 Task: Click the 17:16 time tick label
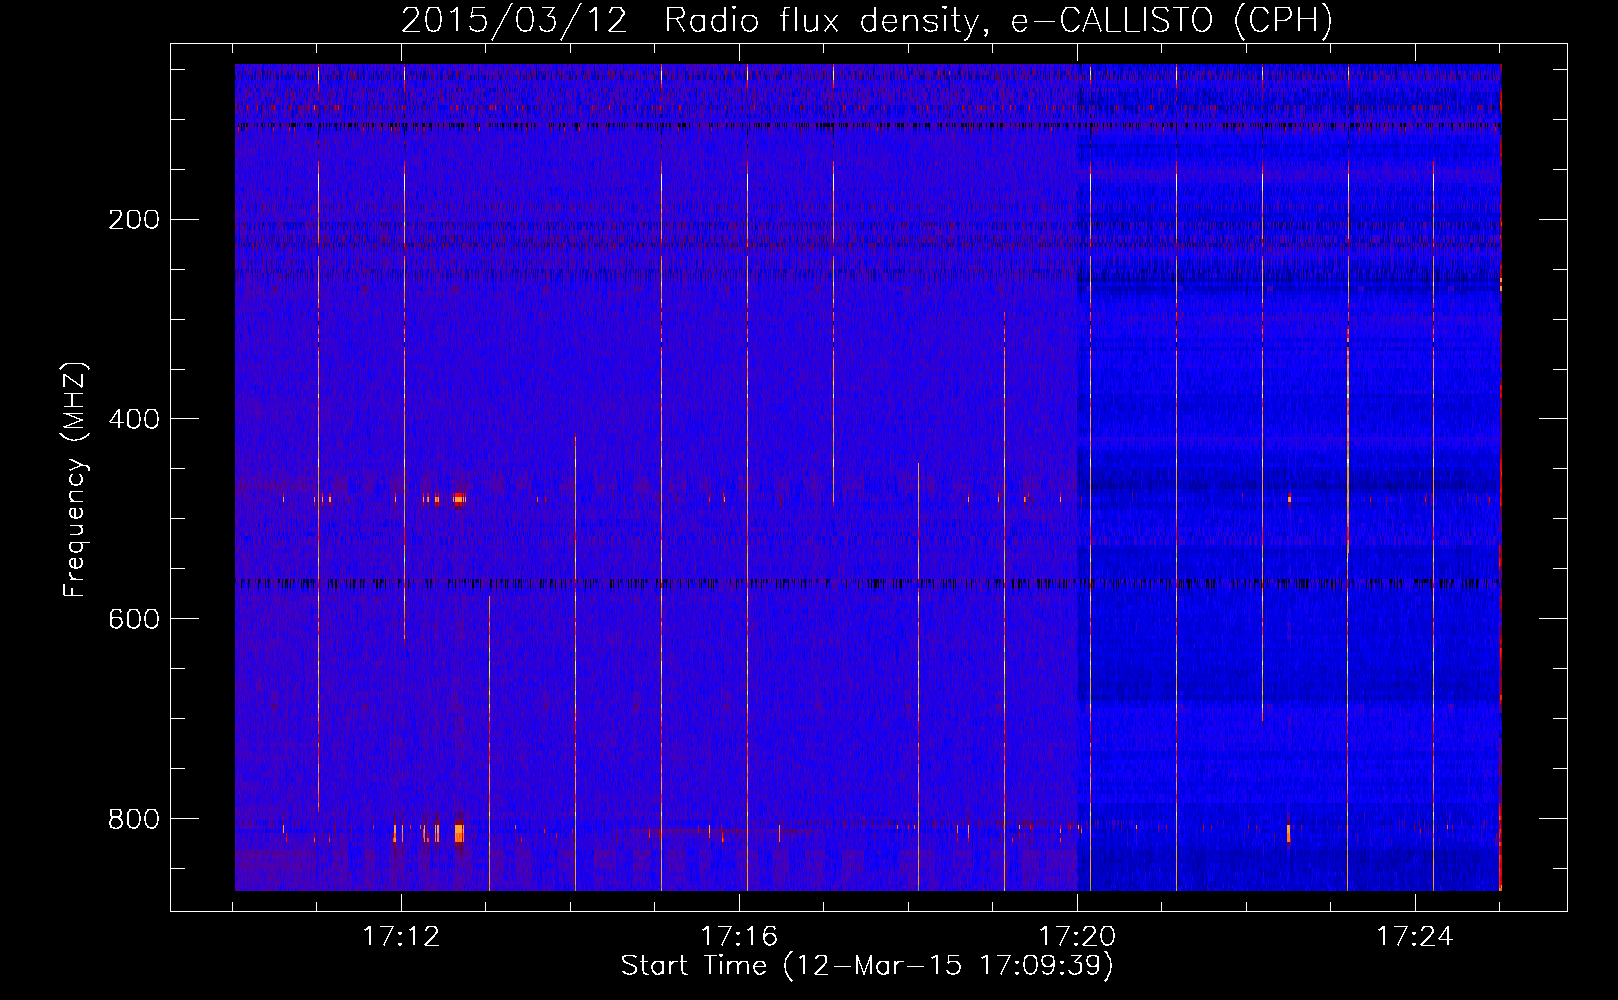pos(739,937)
